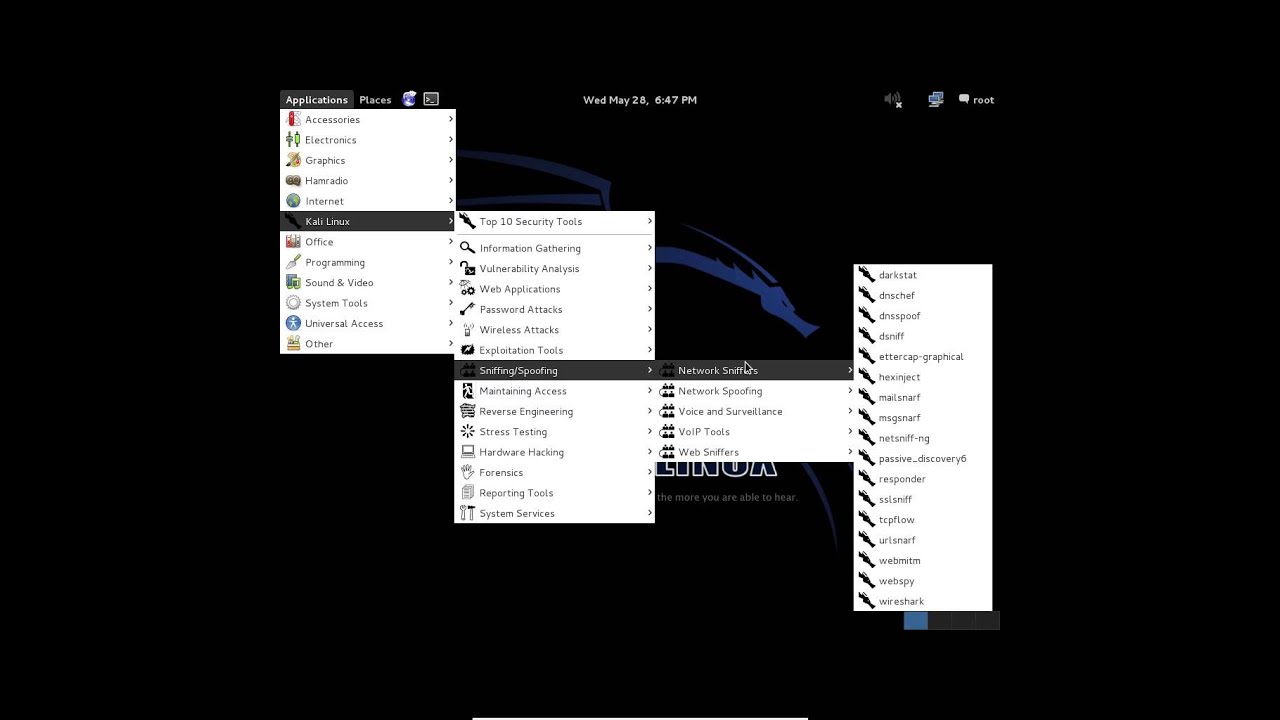Click the Accessories category icon

(x=293, y=119)
